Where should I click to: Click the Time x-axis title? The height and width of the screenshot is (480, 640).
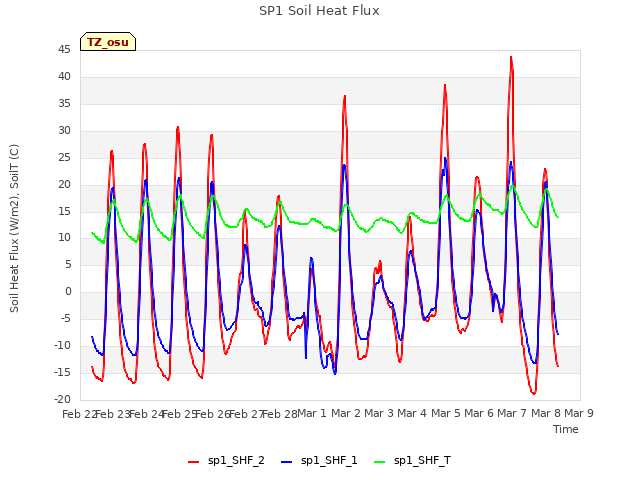click(566, 429)
